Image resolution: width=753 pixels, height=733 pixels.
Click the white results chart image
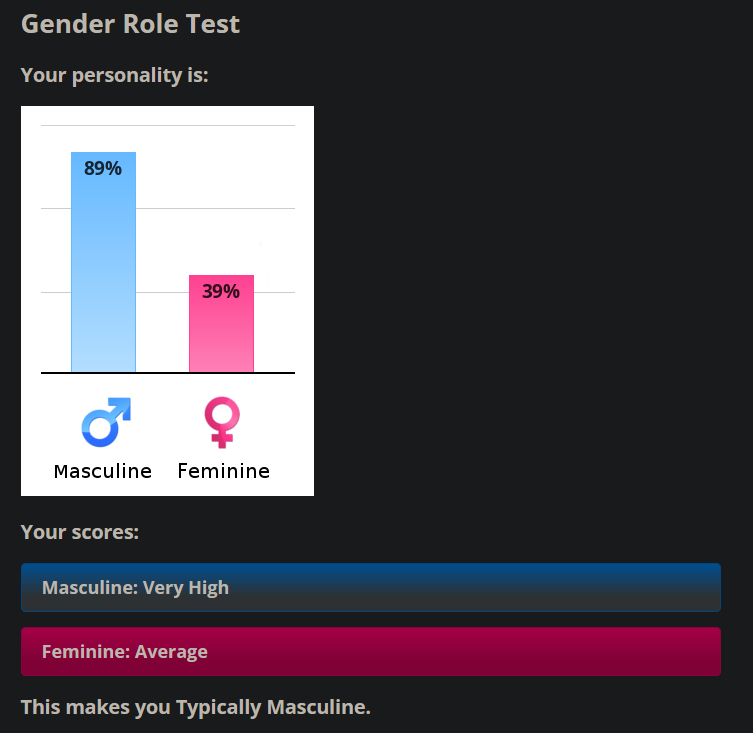tap(167, 301)
